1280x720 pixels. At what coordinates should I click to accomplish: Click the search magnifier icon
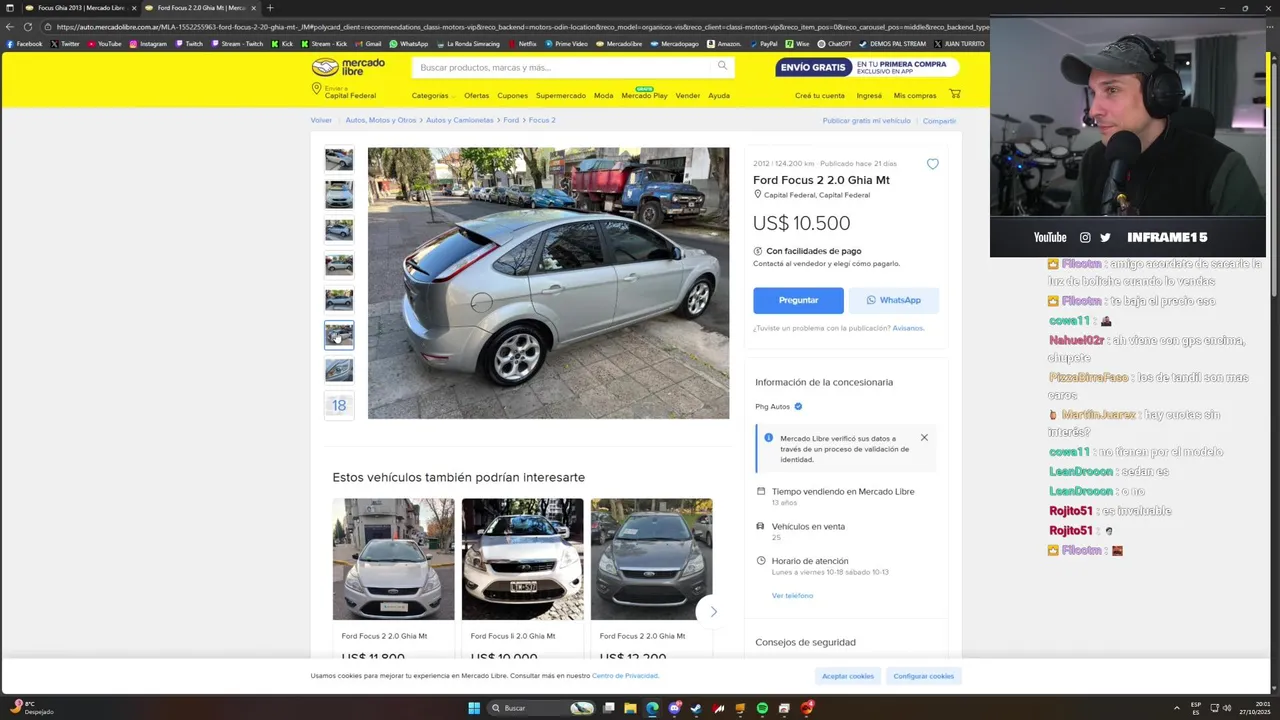tap(722, 66)
